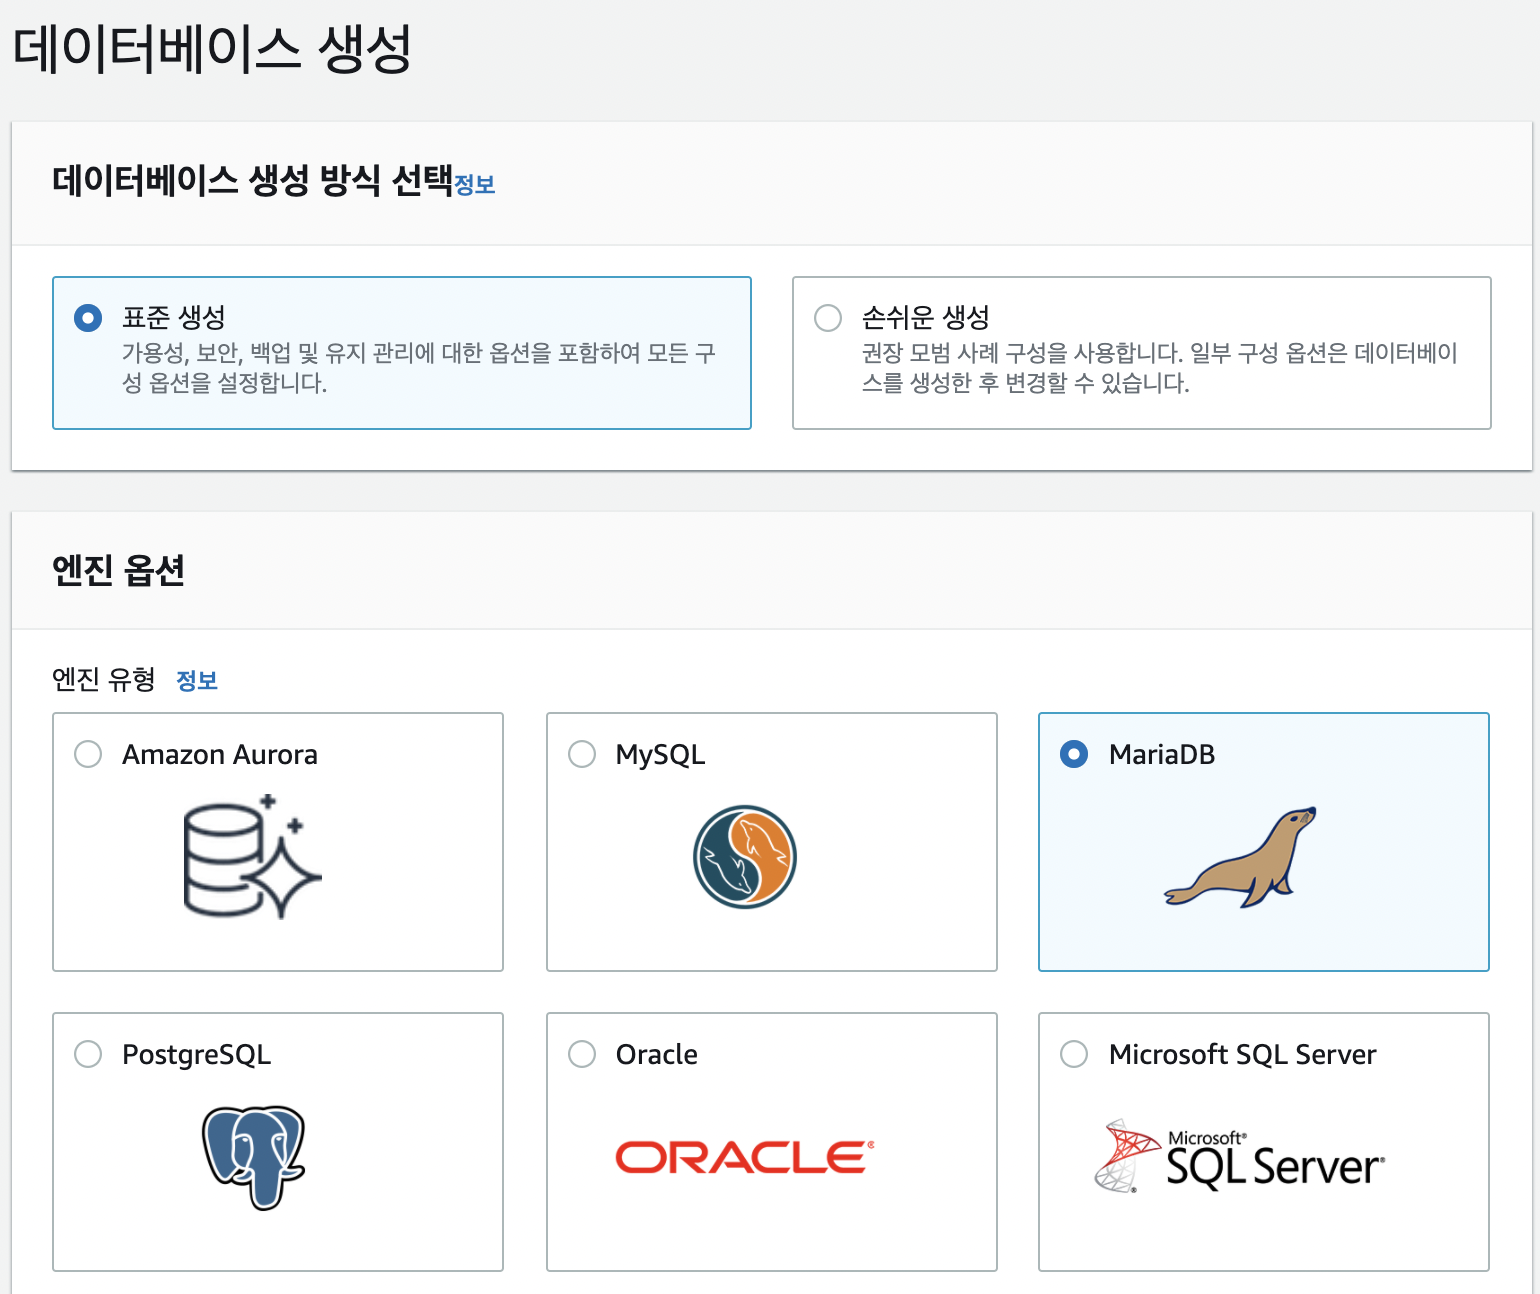This screenshot has width=1540, height=1294.
Task: Choose Amazon Aurora engine radio button
Action: pyautogui.click(x=88, y=754)
